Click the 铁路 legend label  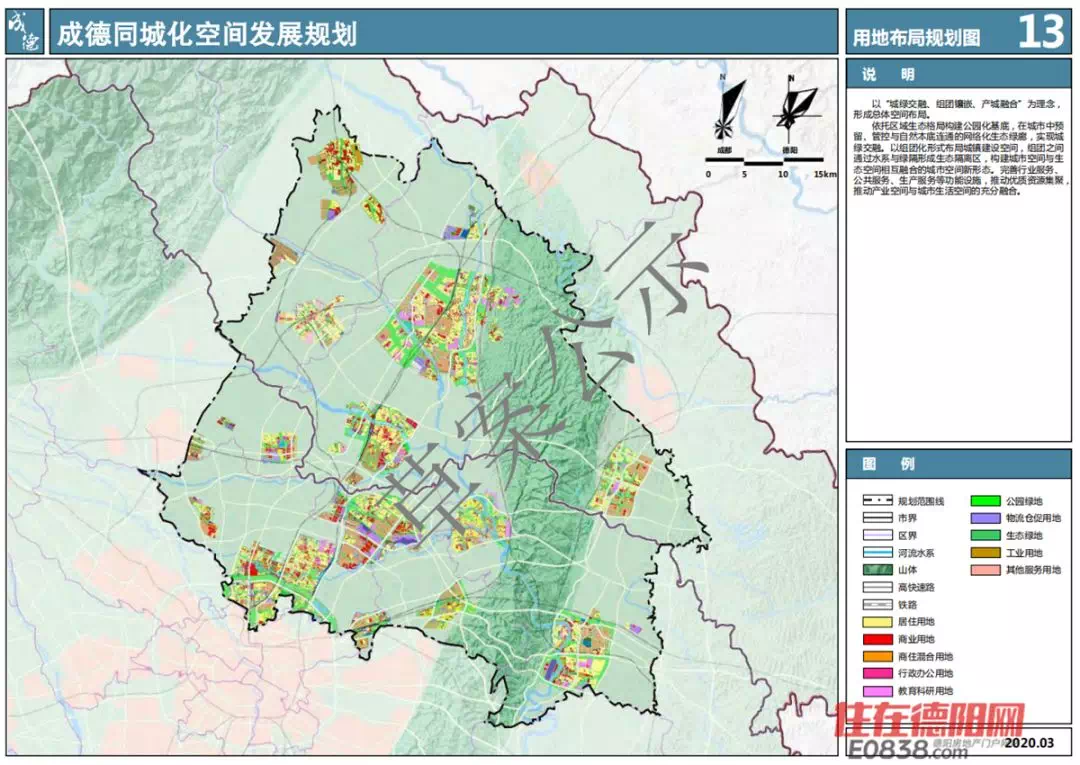click(907, 605)
